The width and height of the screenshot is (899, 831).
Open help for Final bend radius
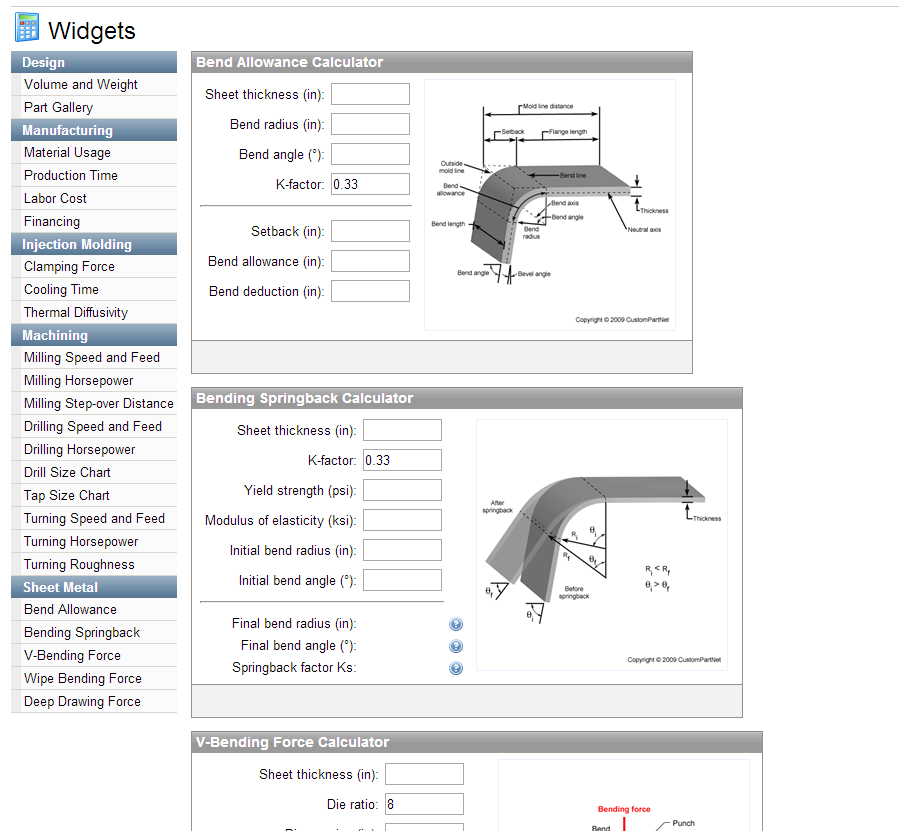tap(456, 624)
